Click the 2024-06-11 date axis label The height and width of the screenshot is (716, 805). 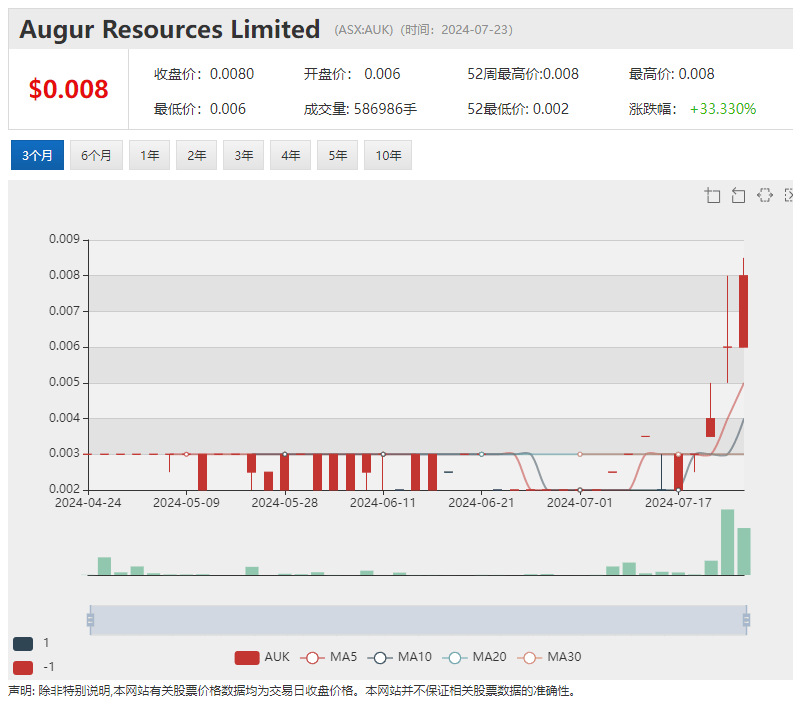tap(383, 503)
